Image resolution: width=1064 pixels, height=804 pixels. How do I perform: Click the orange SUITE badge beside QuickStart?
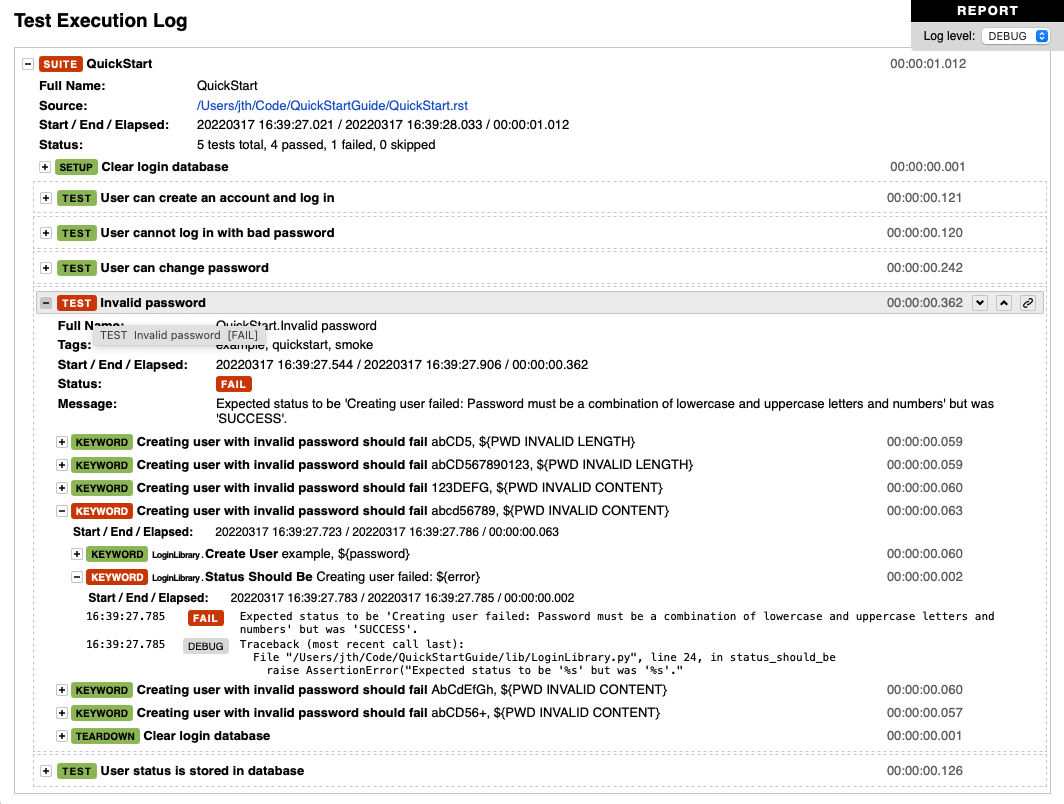[x=59, y=63]
